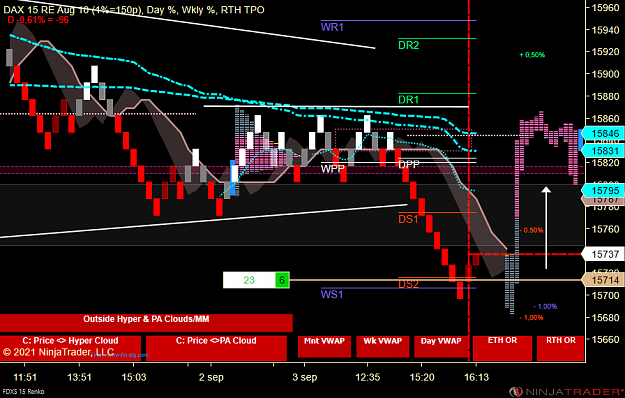625x398 pixels.
Task: Click the NinjaTrader logo at bottom right
Action: [566, 392]
